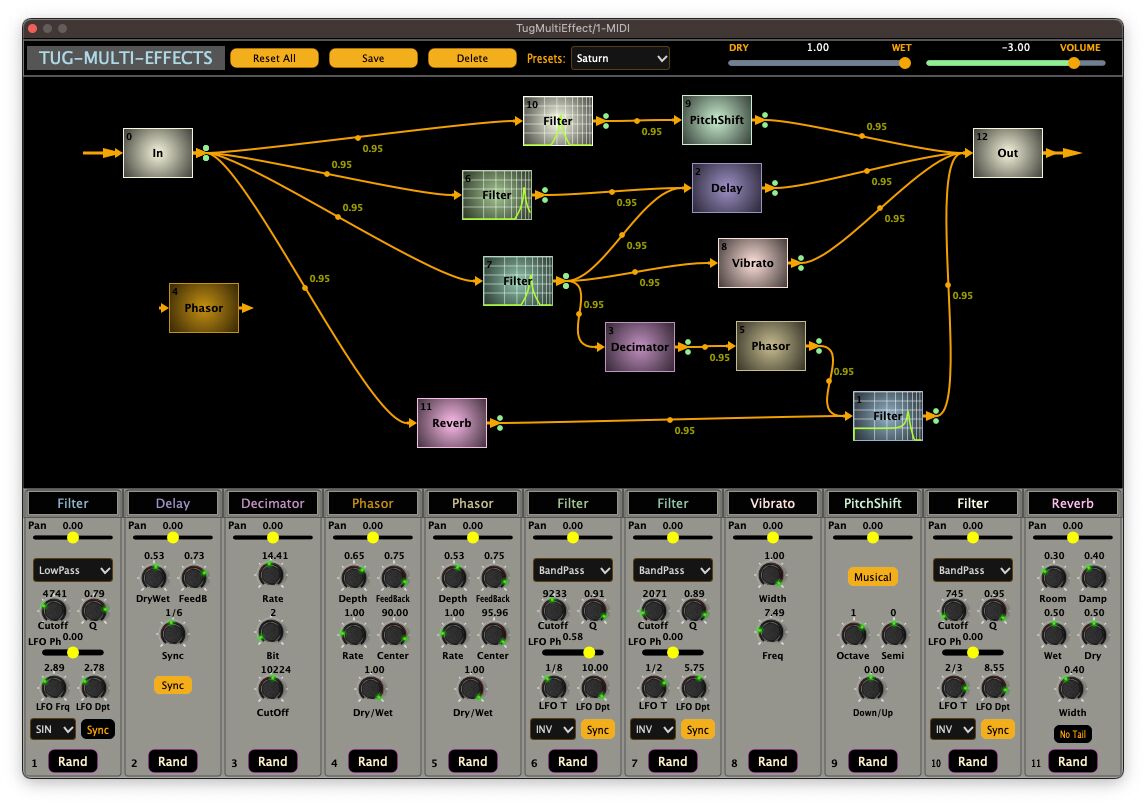Click Rand on the Reverb channel strip

[1072, 761]
